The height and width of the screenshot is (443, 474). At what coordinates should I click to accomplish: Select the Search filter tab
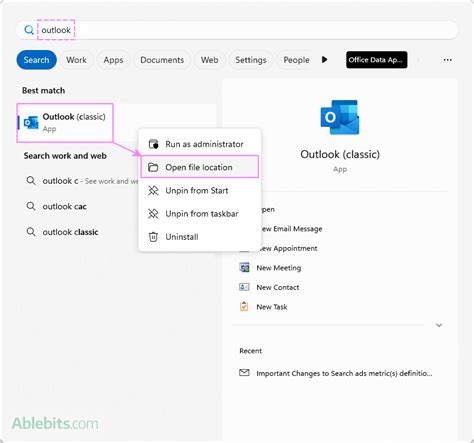36,60
